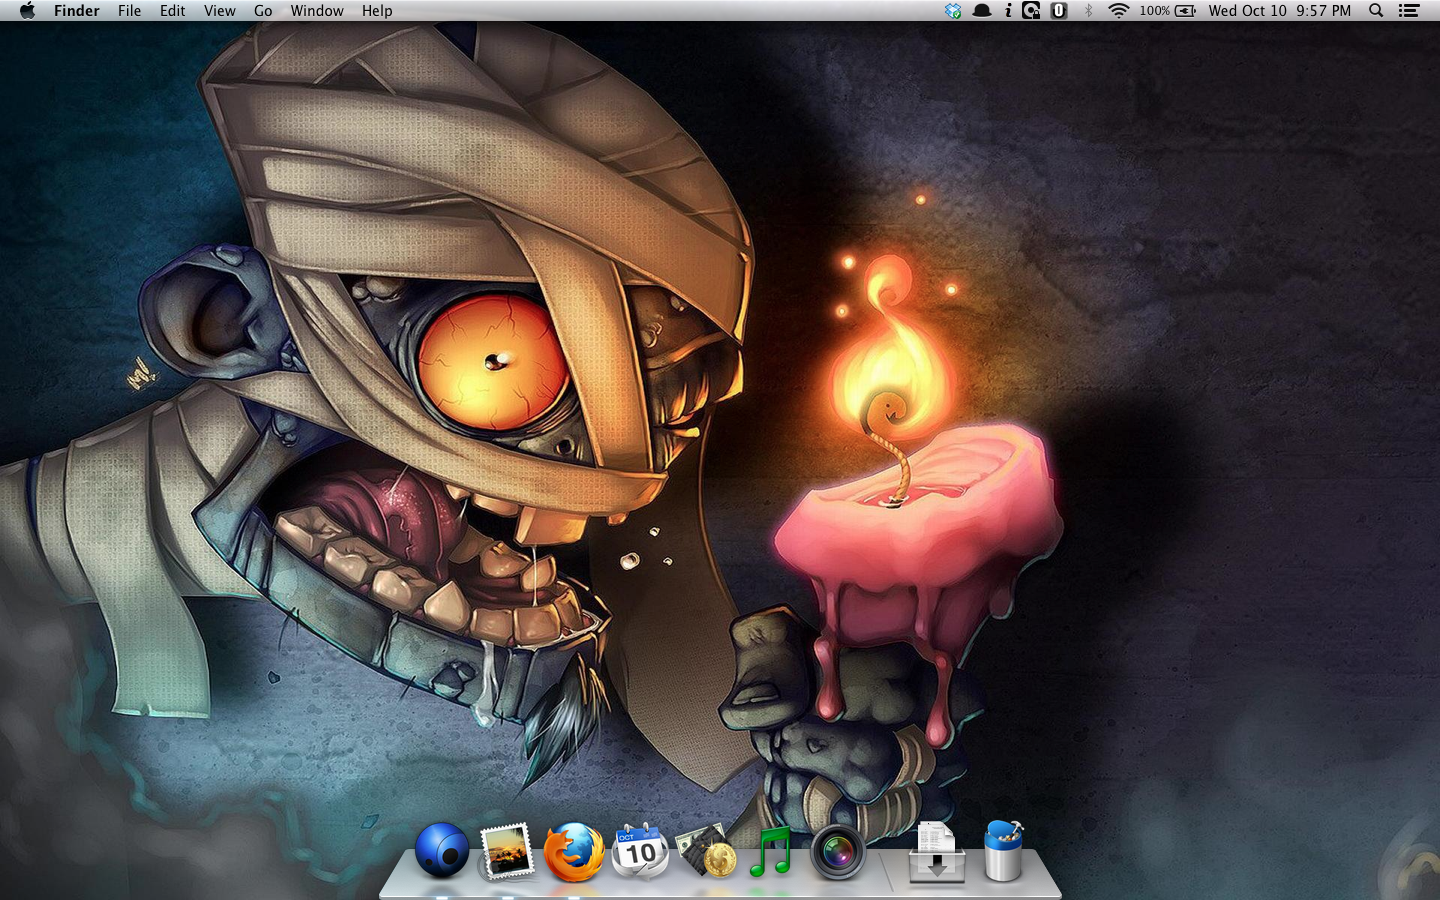Open the Oct 10 calendar sync Dock icon

[x=640, y=851]
